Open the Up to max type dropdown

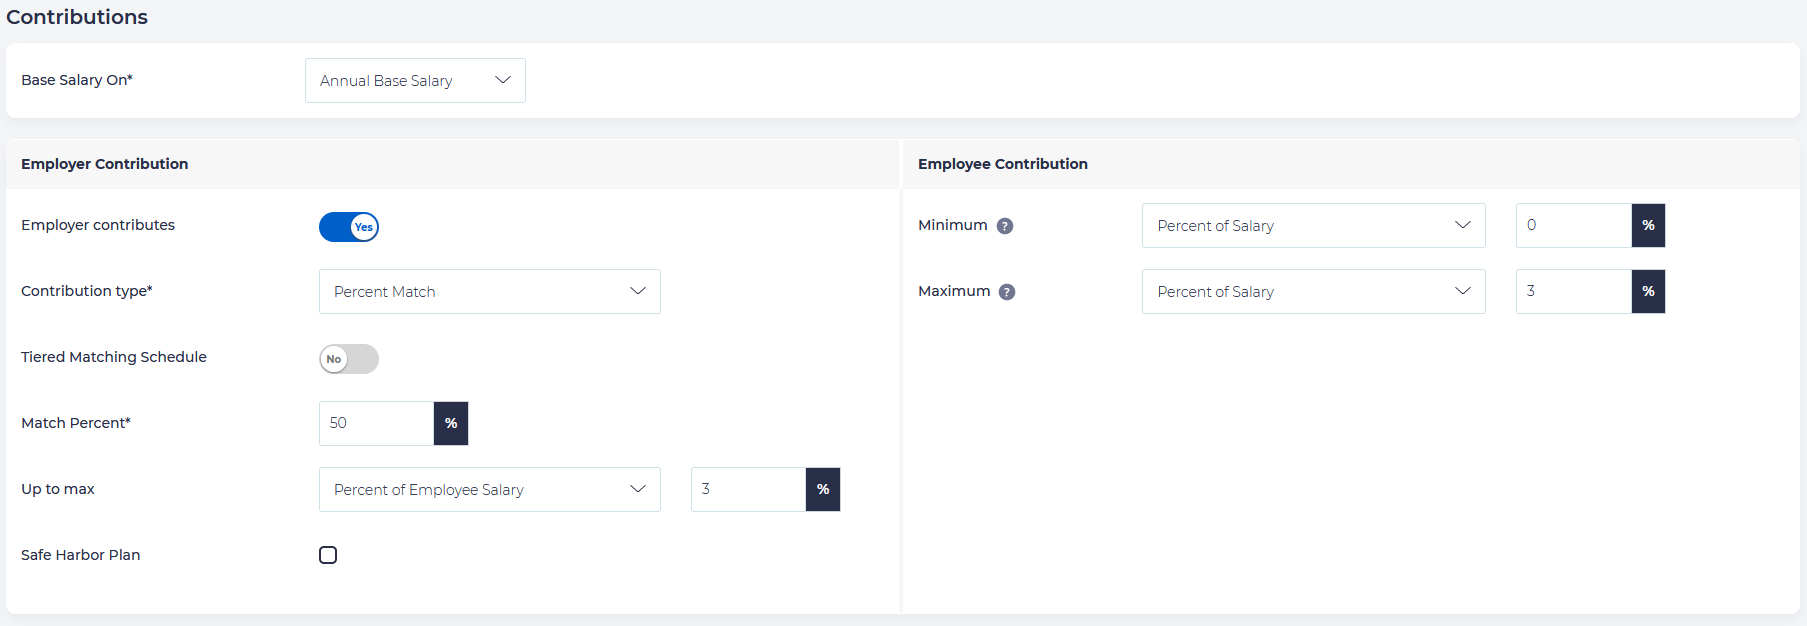[x=489, y=489]
